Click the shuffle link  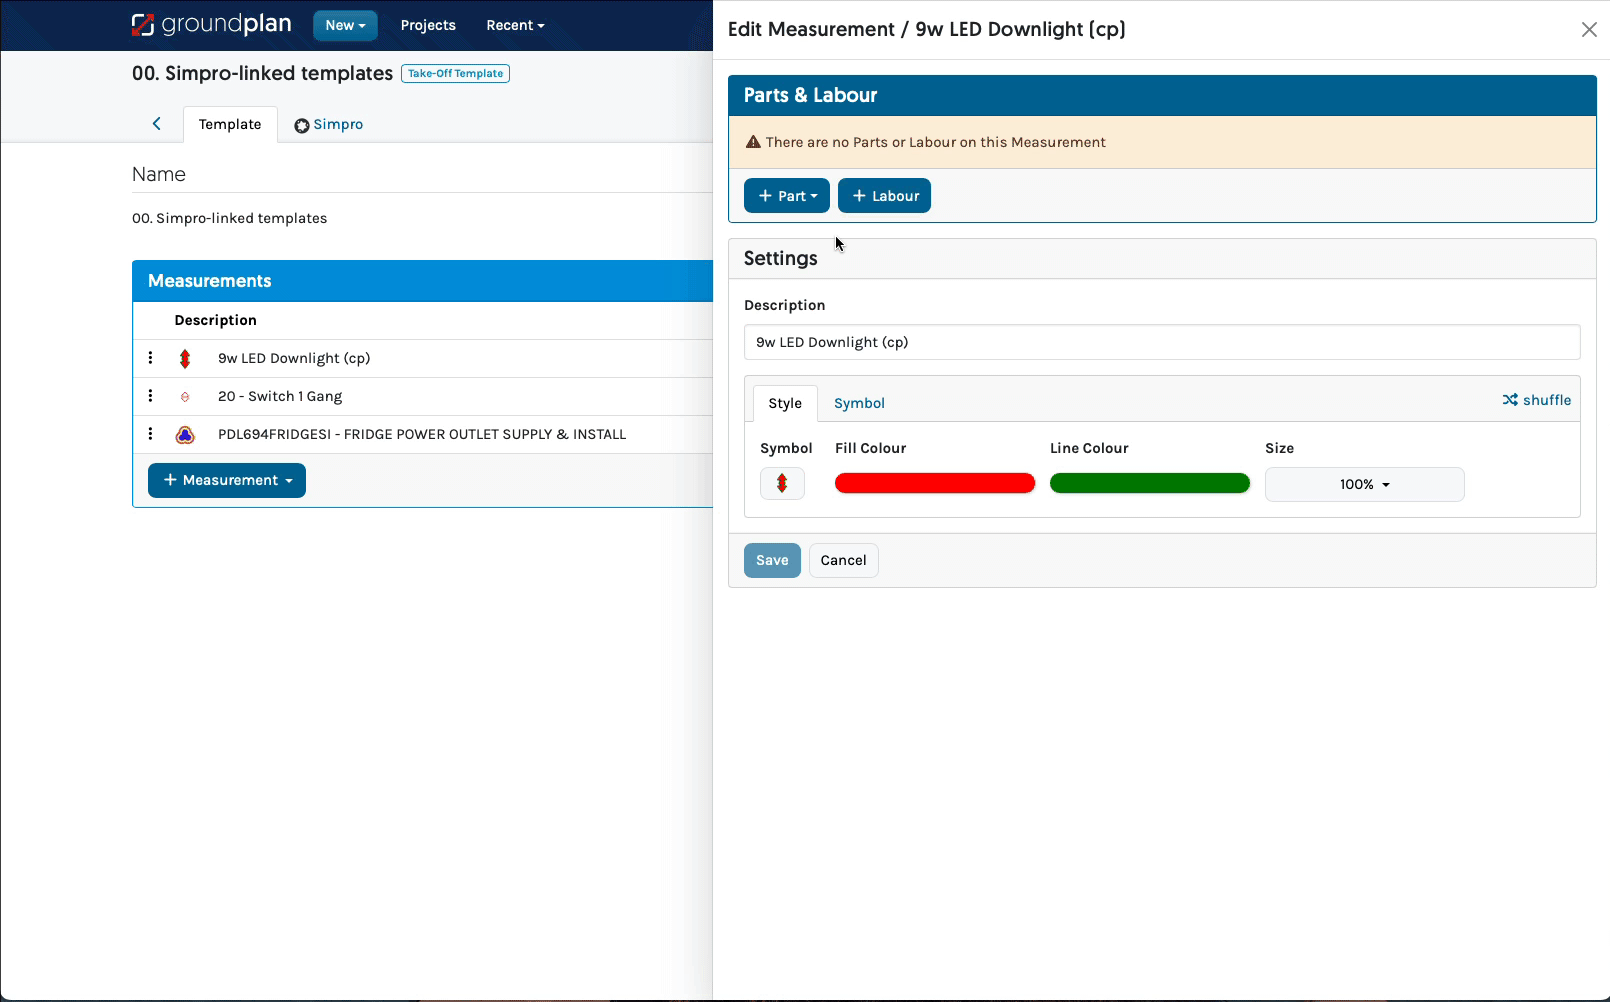1536,400
